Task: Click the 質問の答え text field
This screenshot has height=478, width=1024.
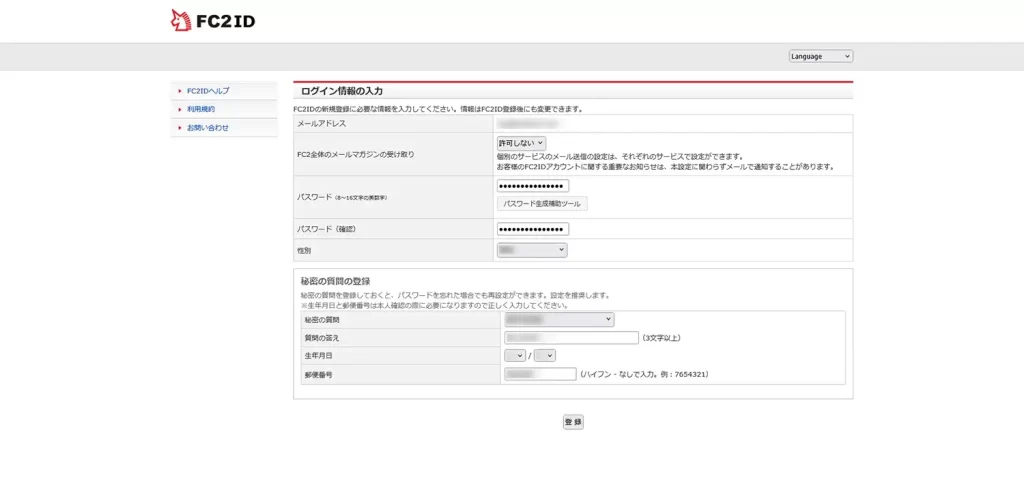Action: (571, 338)
